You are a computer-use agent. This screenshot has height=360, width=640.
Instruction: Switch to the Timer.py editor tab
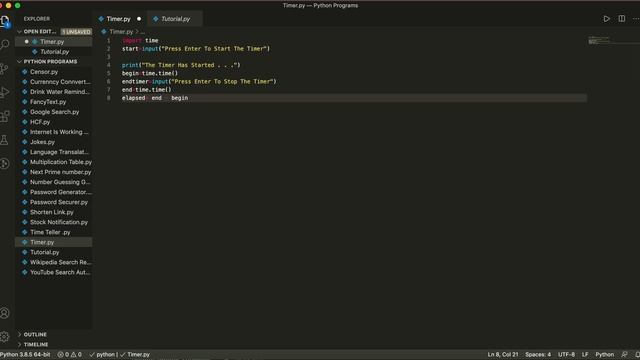(x=118, y=19)
